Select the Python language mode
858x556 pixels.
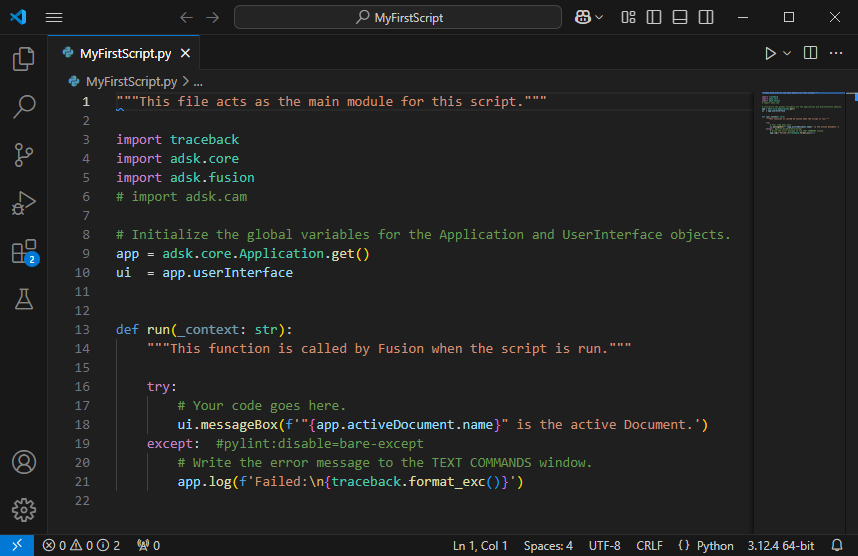pos(715,546)
